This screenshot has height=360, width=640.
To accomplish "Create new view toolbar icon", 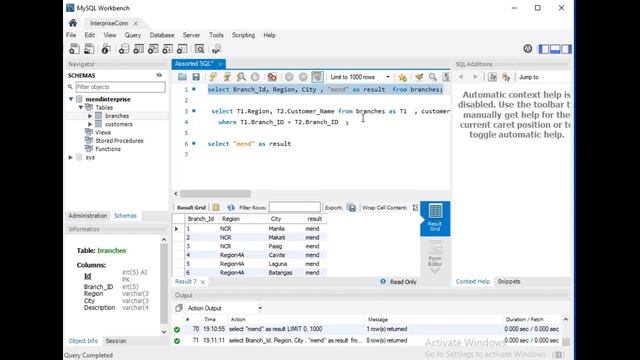I will point(153,49).
